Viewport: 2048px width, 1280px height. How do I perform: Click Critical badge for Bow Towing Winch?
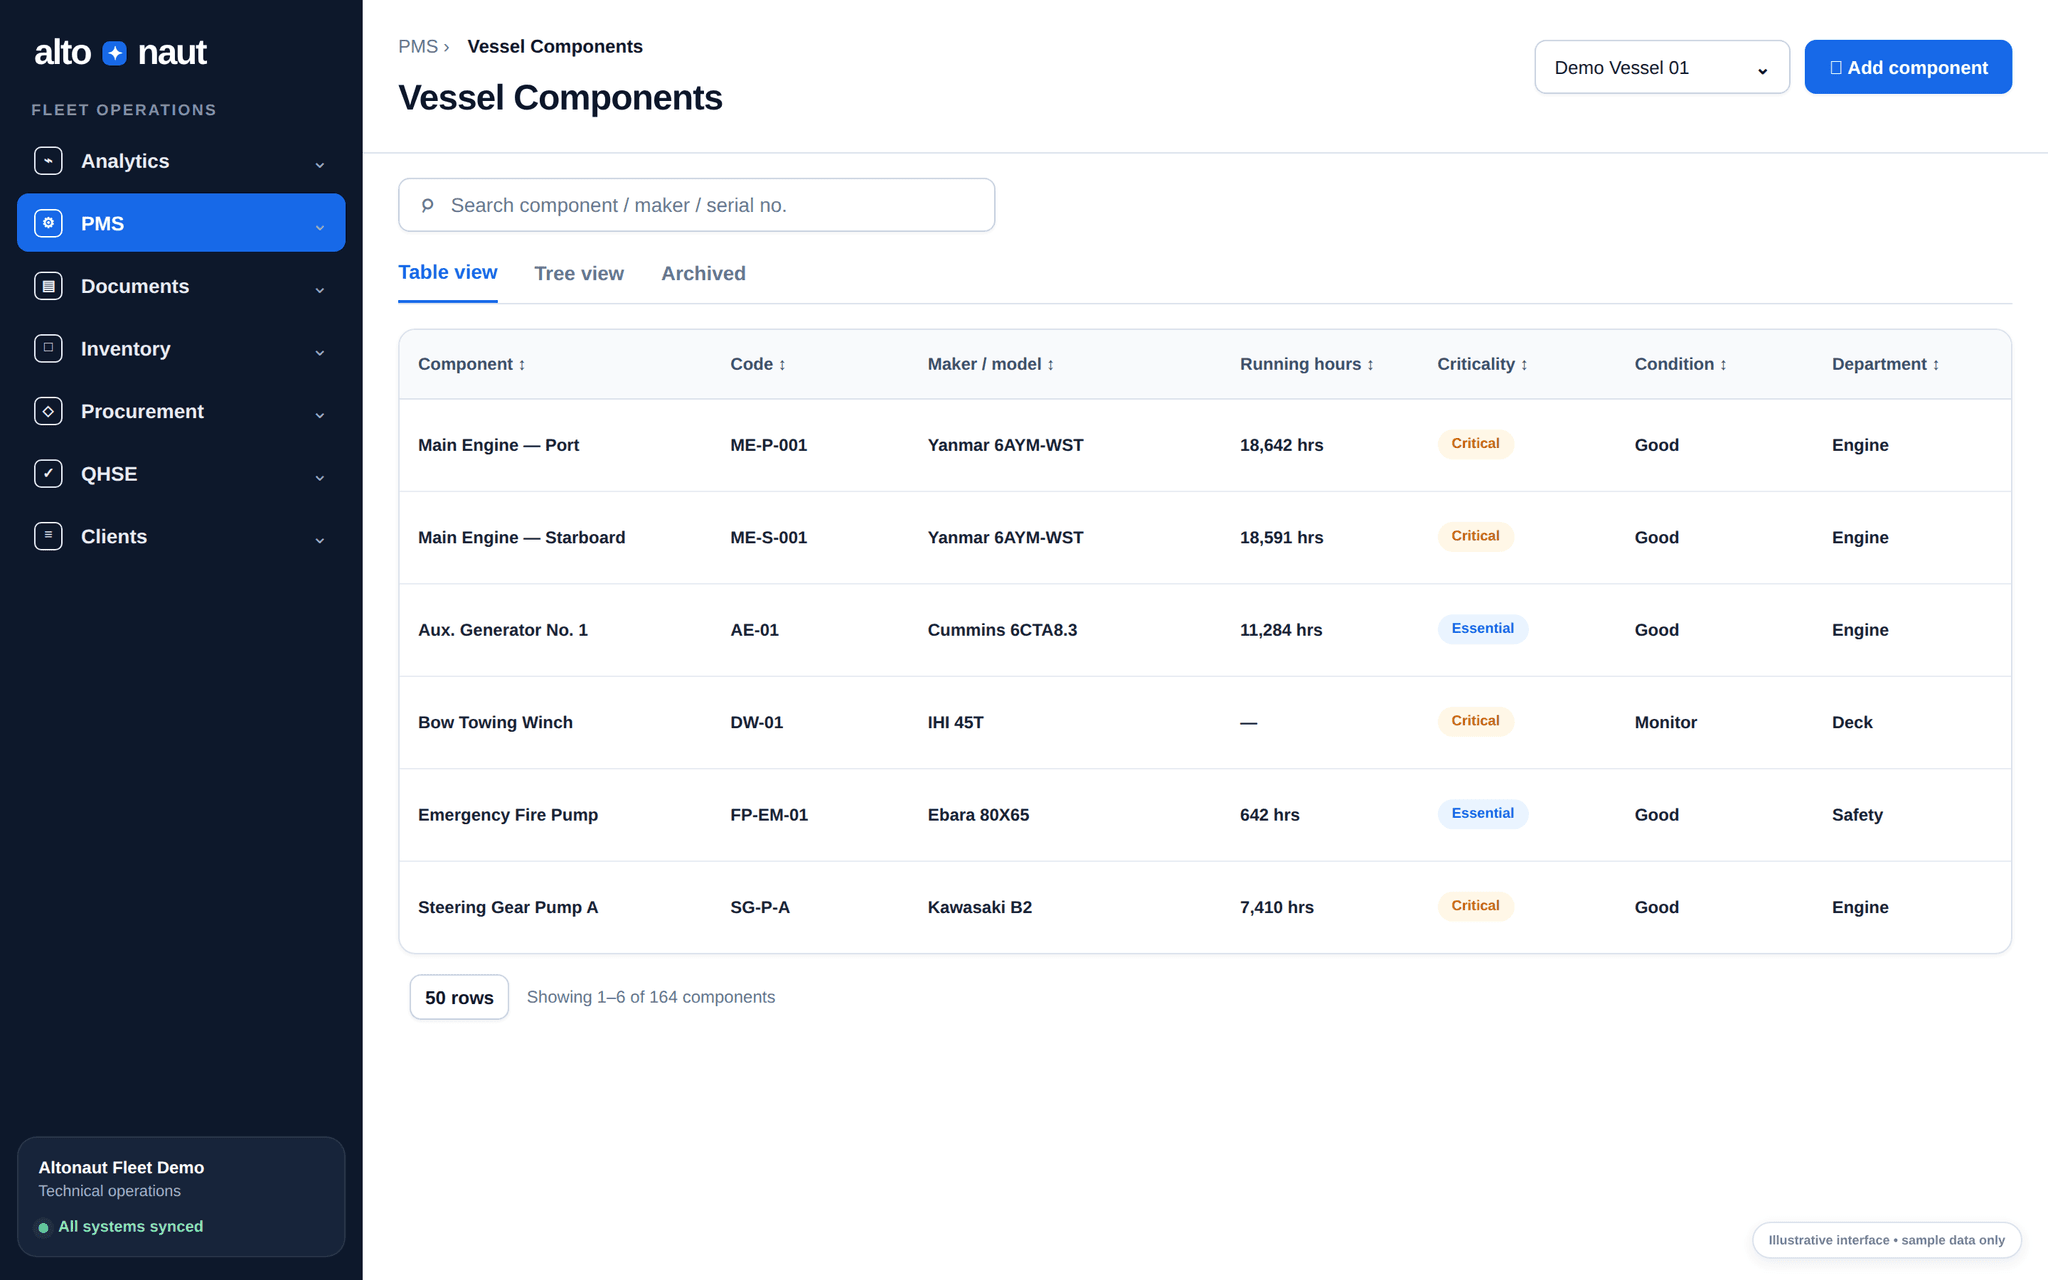pyautogui.click(x=1475, y=721)
